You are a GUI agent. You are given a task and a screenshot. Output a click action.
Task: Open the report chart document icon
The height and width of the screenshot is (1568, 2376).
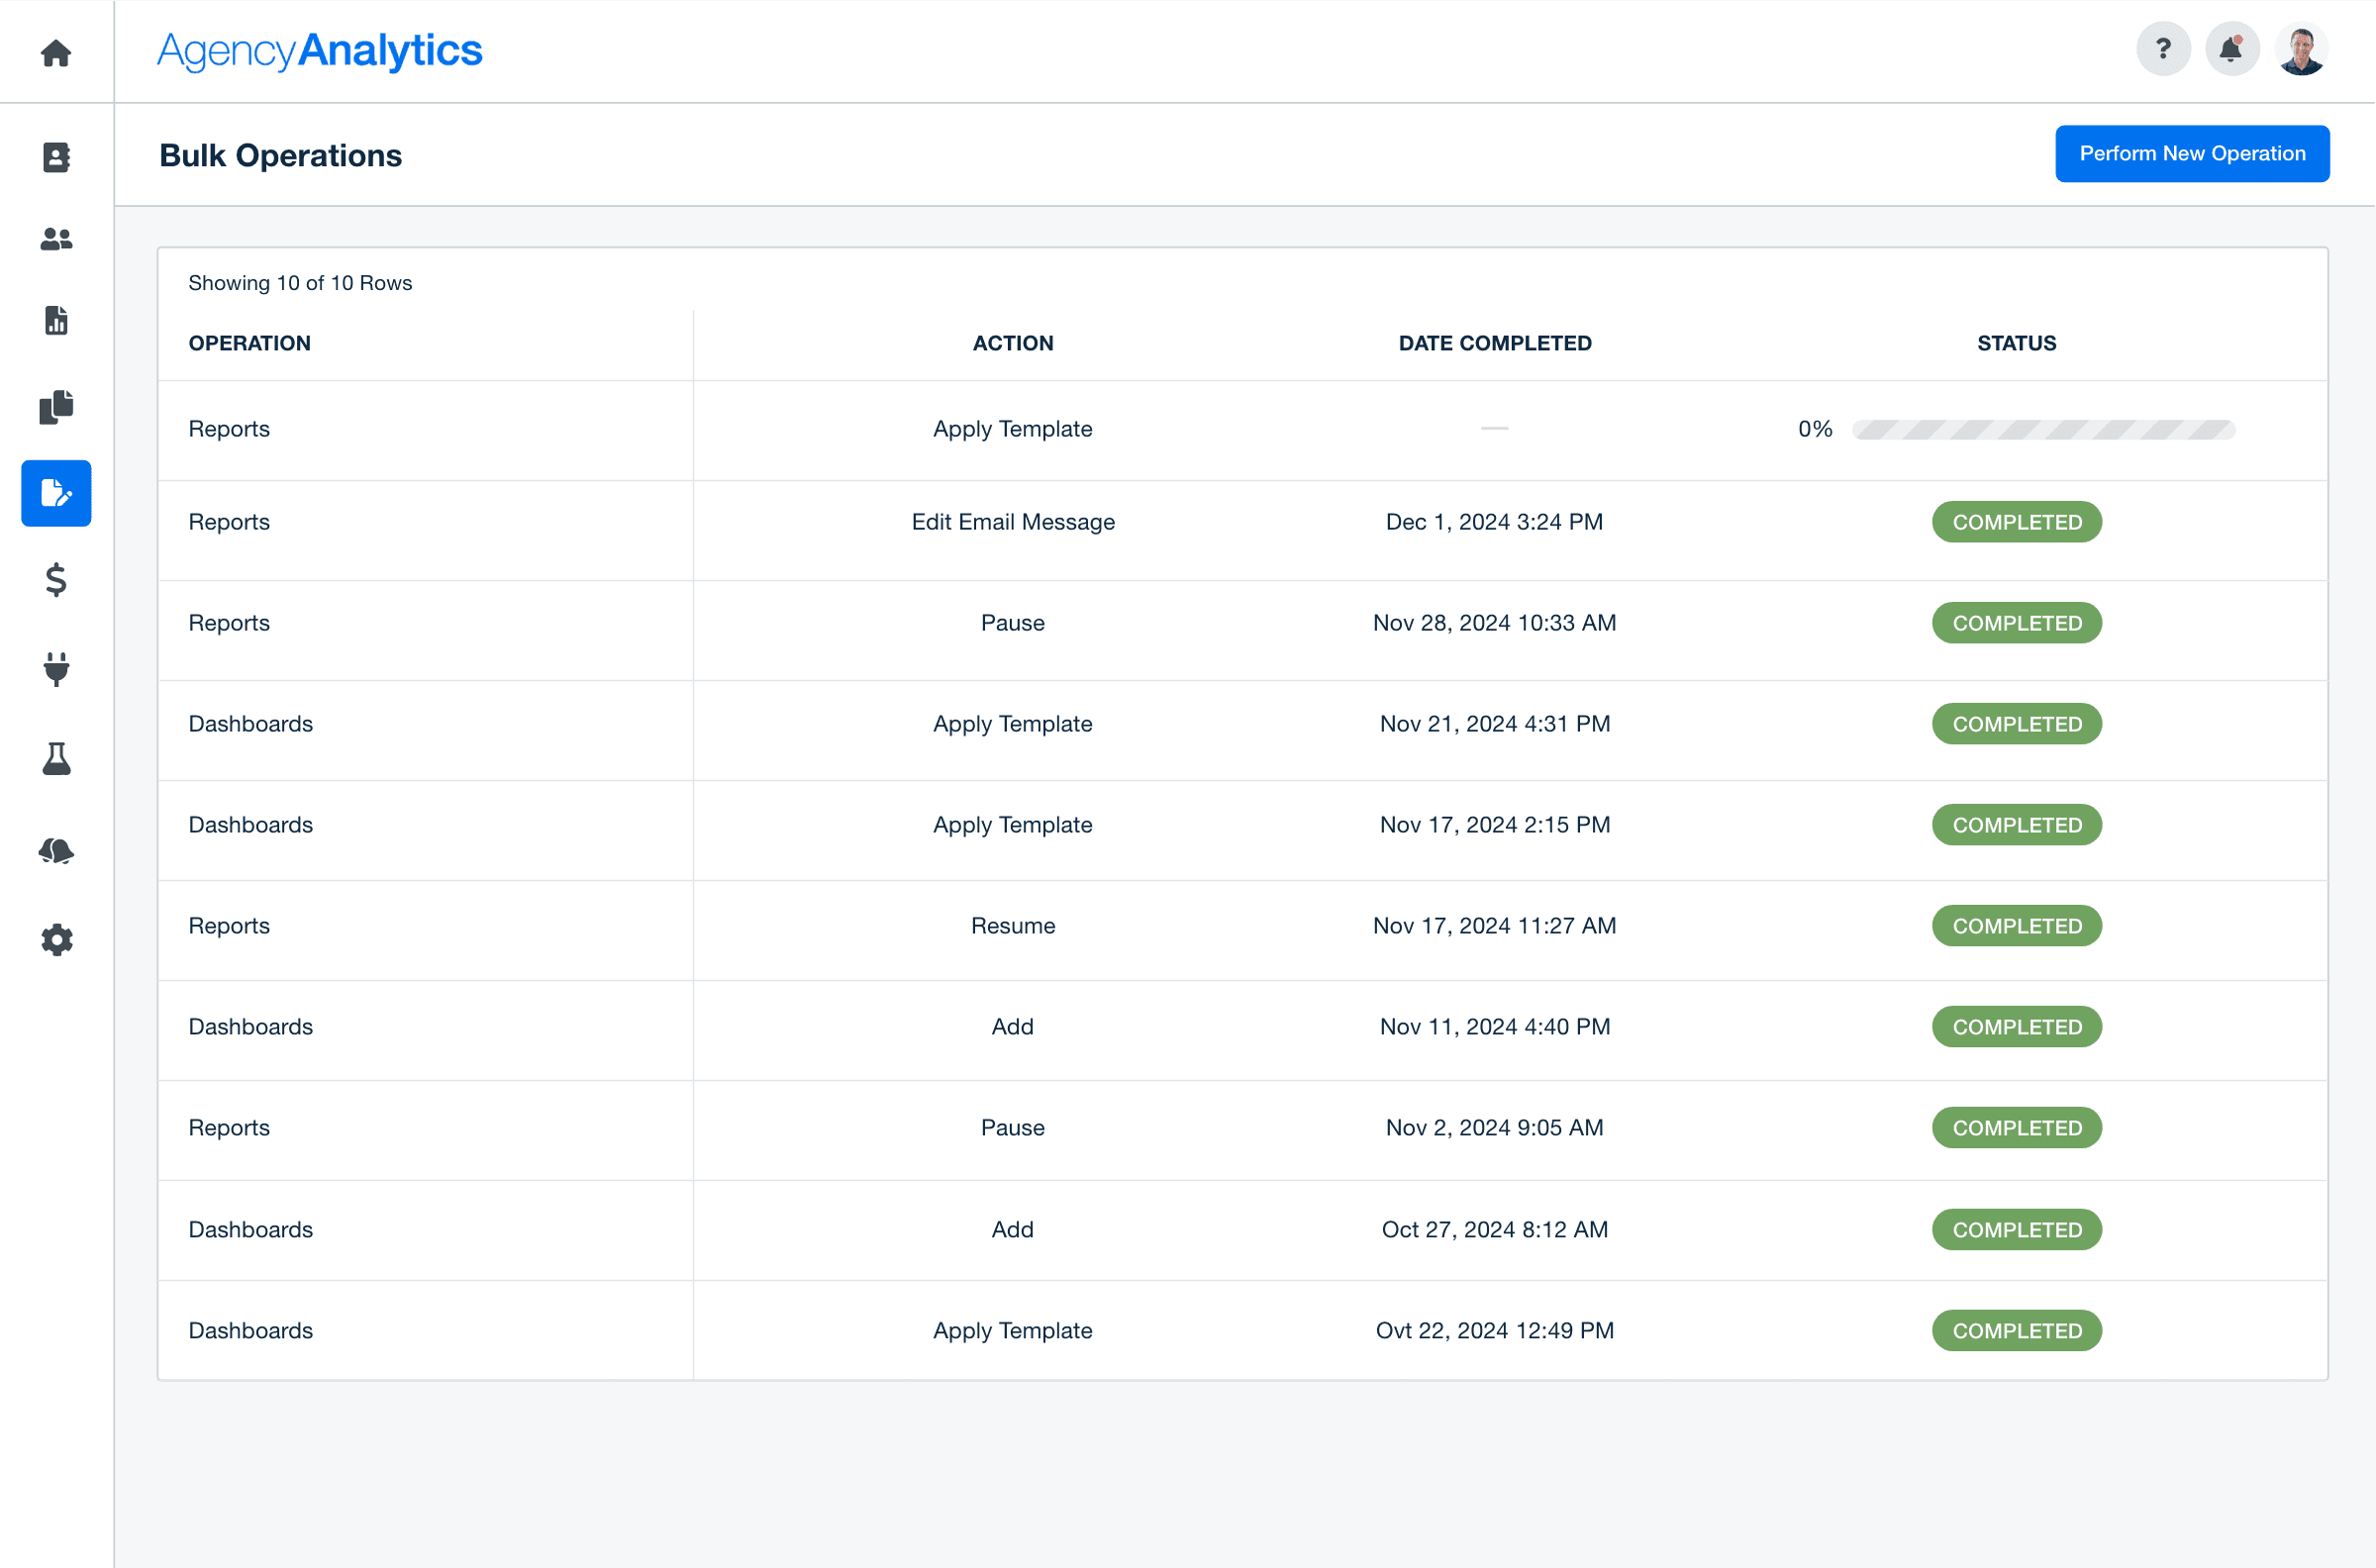tap(56, 321)
